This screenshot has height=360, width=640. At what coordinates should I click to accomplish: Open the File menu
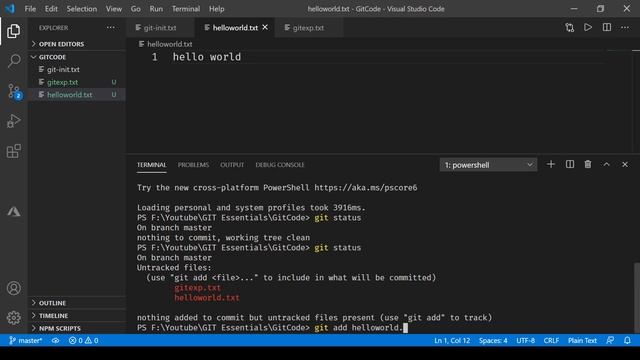(30, 9)
